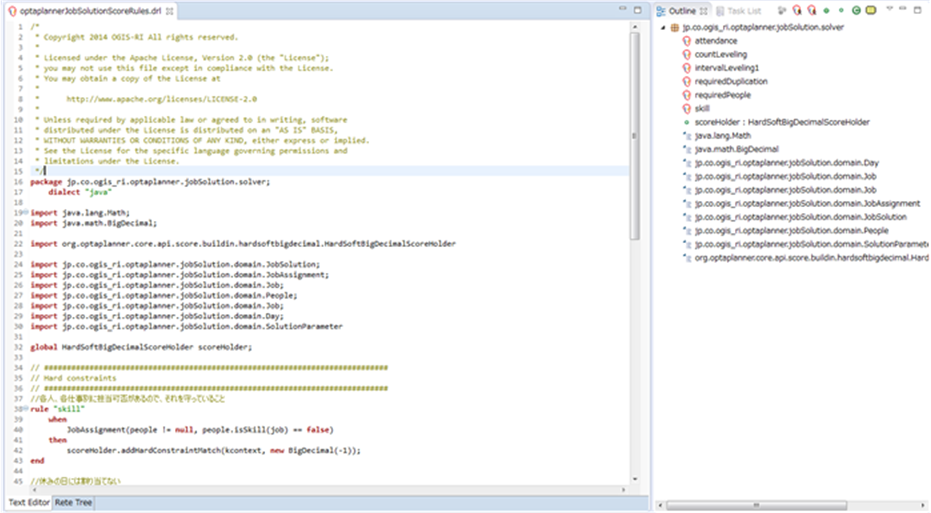Click the rule icon beside requiredPeople

point(687,95)
